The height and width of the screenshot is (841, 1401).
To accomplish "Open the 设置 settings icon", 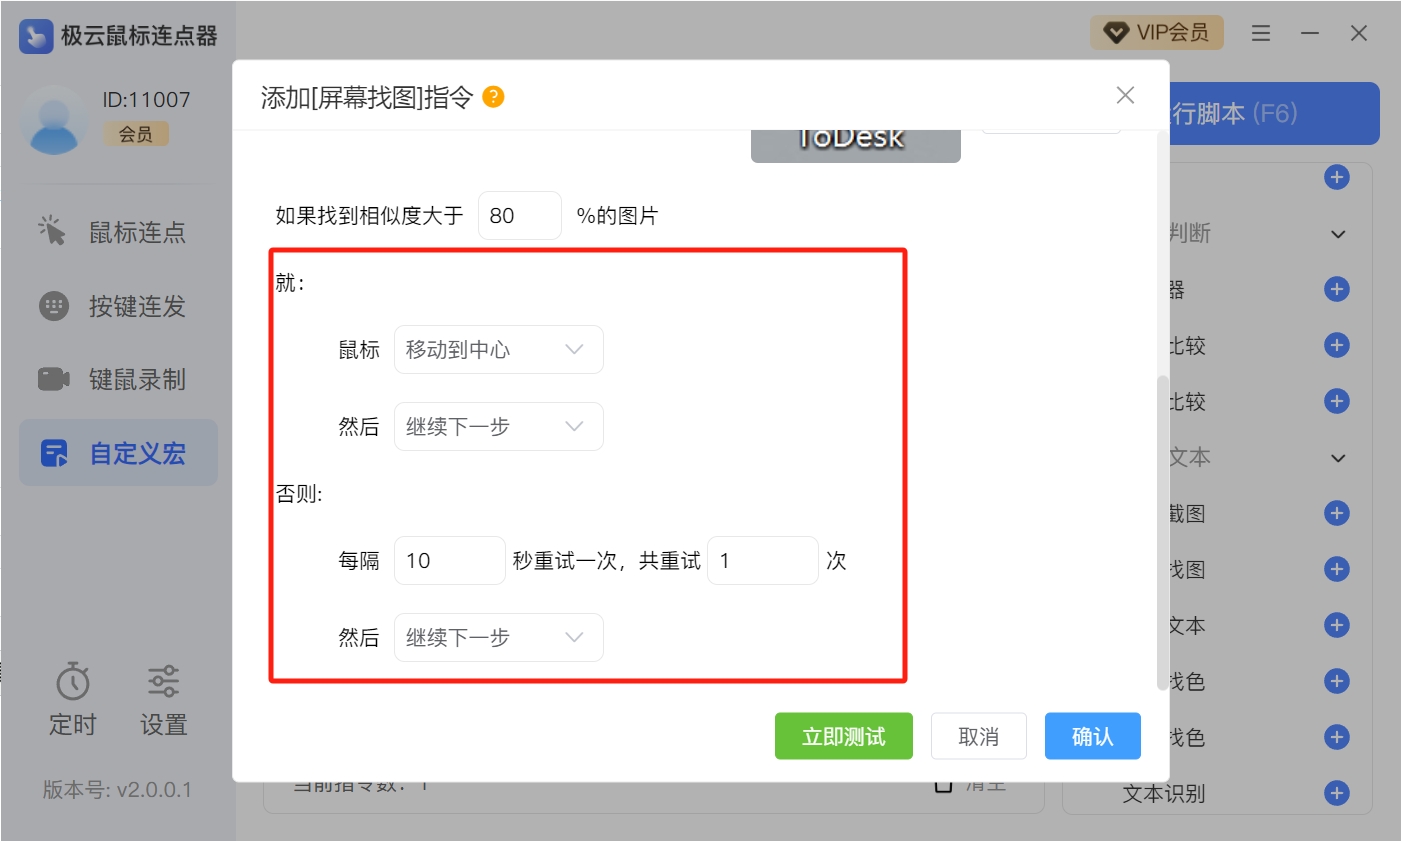I will coord(163,682).
